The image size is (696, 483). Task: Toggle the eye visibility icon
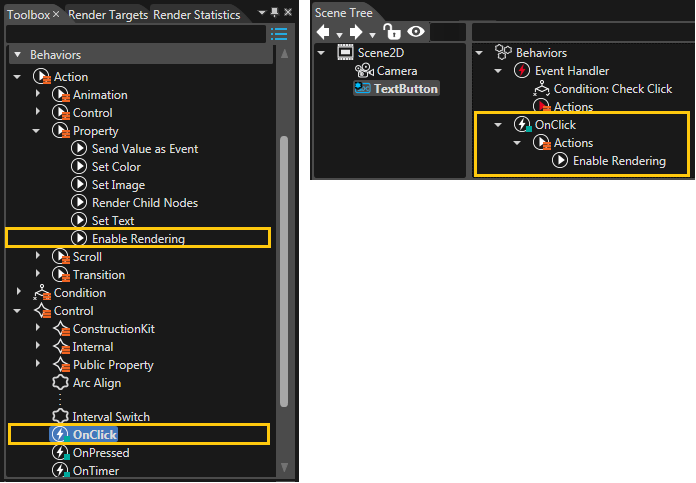tap(416, 32)
